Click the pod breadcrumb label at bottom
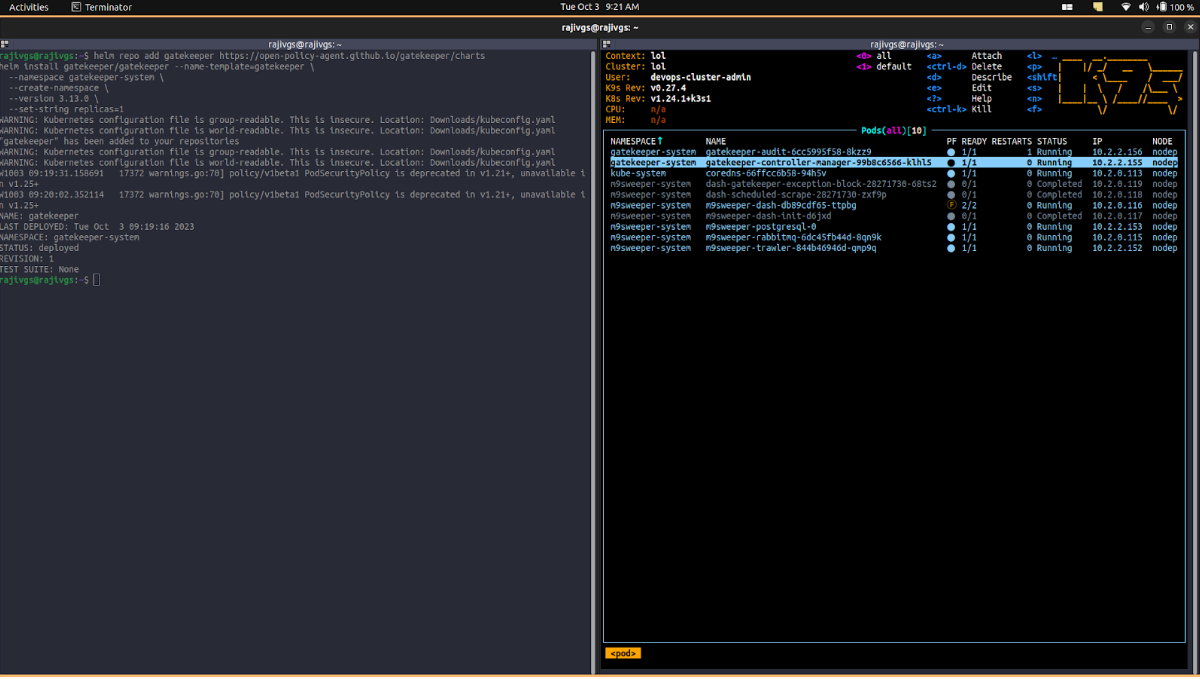This screenshot has width=1200, height=679. pos(622,653)
